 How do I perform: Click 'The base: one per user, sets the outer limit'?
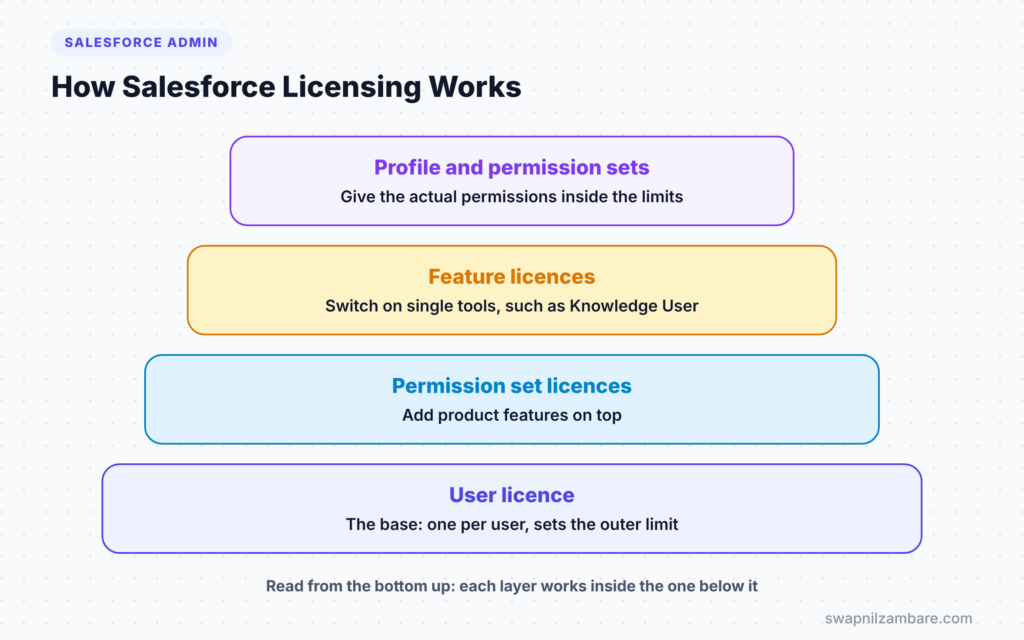point(511,524)
